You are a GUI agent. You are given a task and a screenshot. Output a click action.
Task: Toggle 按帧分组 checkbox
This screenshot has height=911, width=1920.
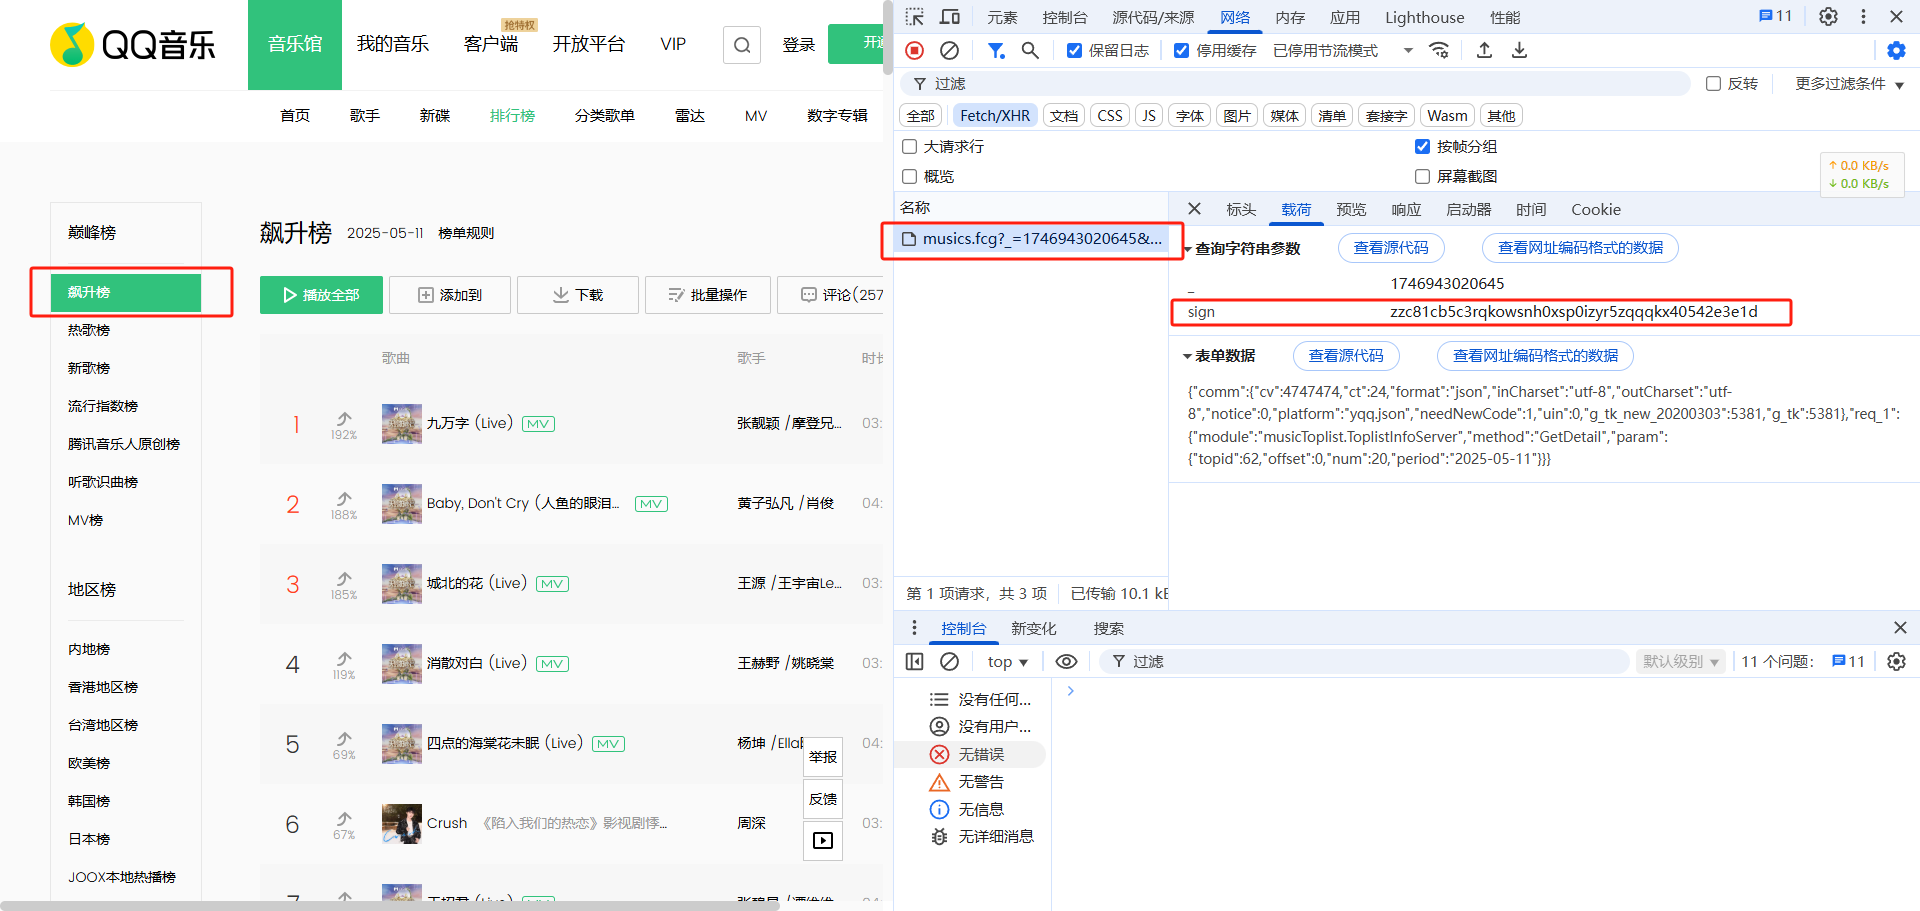[1422, 146]
